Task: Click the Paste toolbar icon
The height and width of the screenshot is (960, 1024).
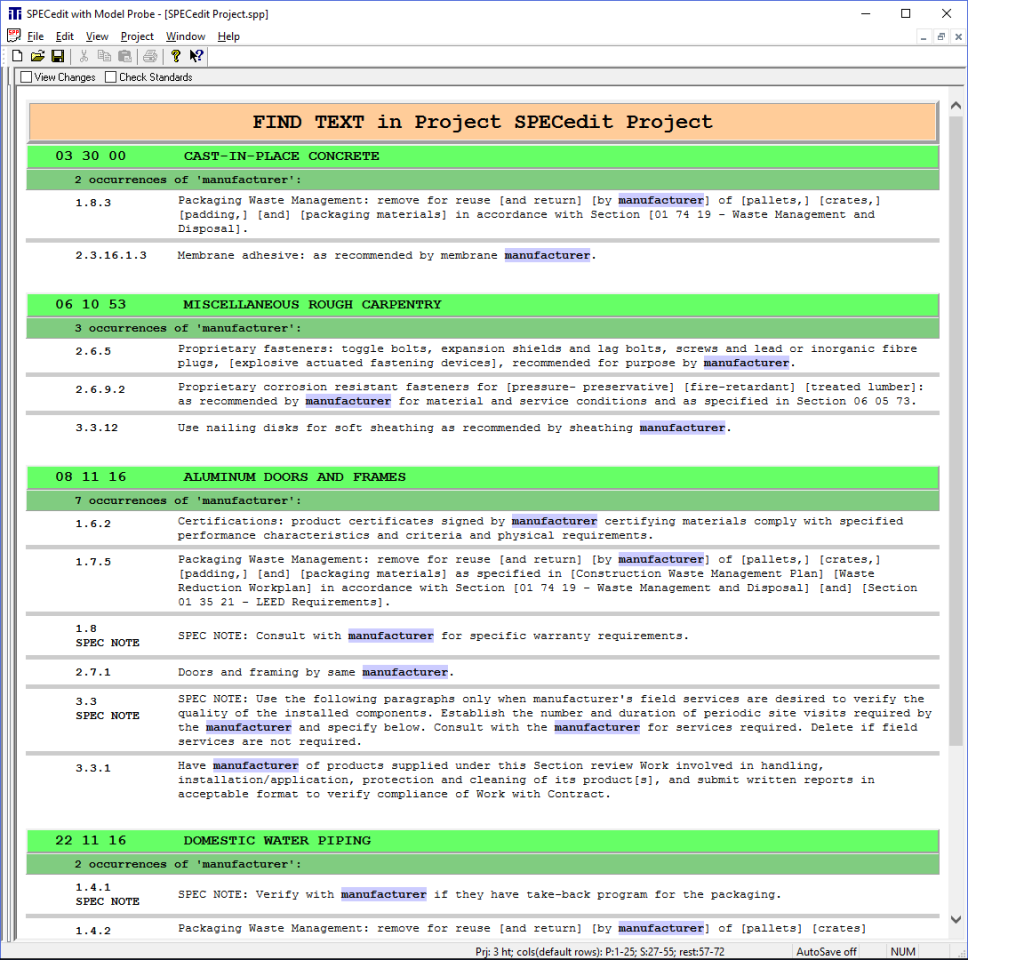Action: [x=125, y=56]
